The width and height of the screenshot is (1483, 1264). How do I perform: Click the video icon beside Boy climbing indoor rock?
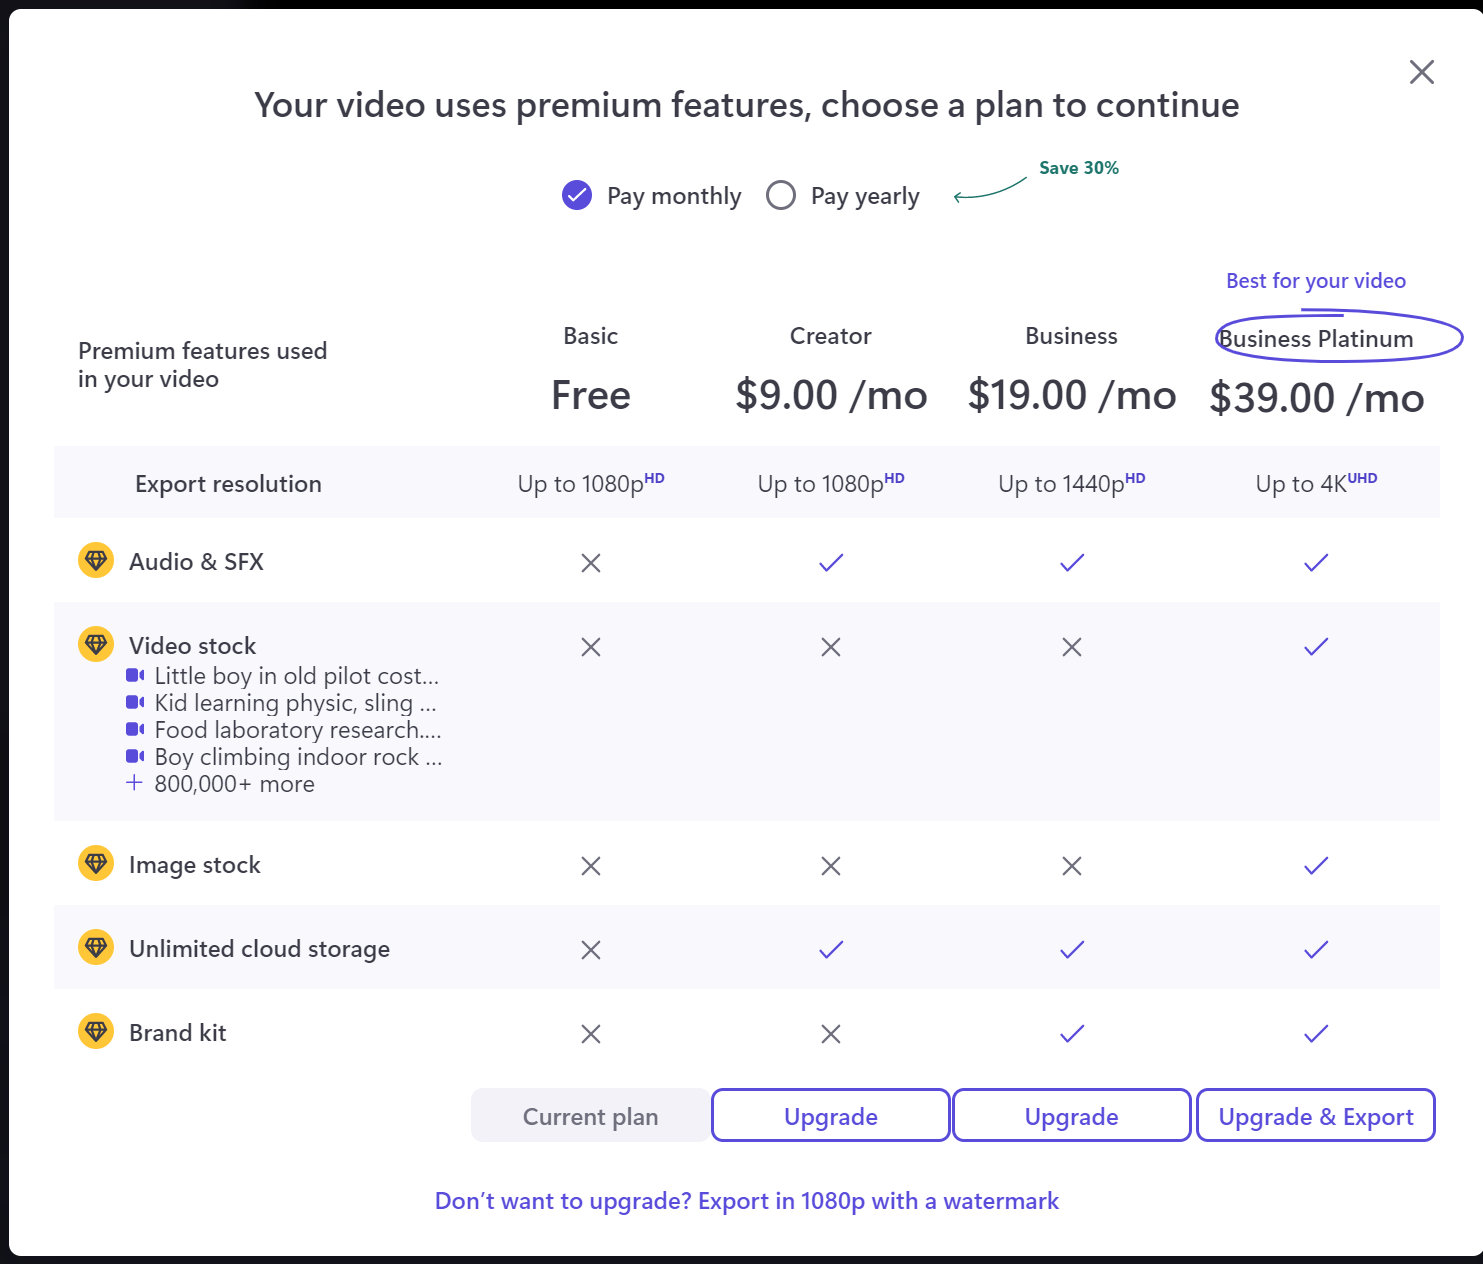point(135,756)
